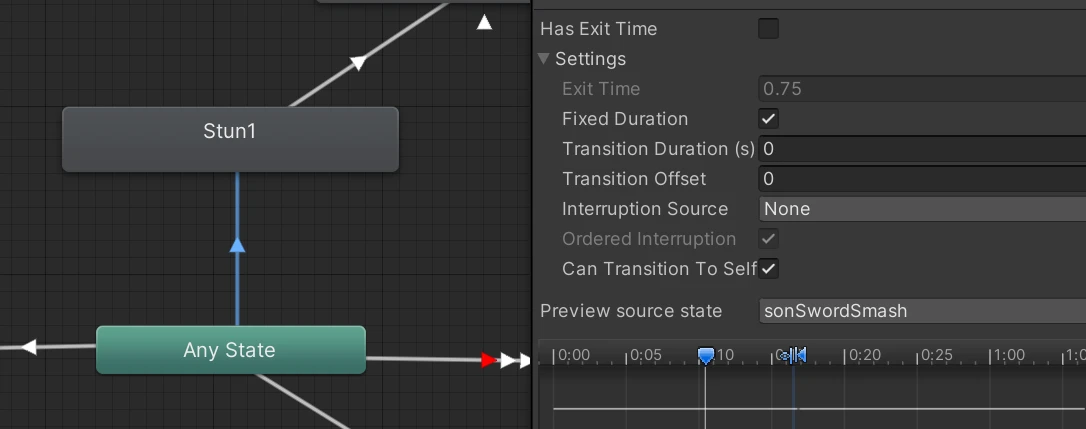
Task: Collapse the Settings foldout triangle
Action: 545,59
